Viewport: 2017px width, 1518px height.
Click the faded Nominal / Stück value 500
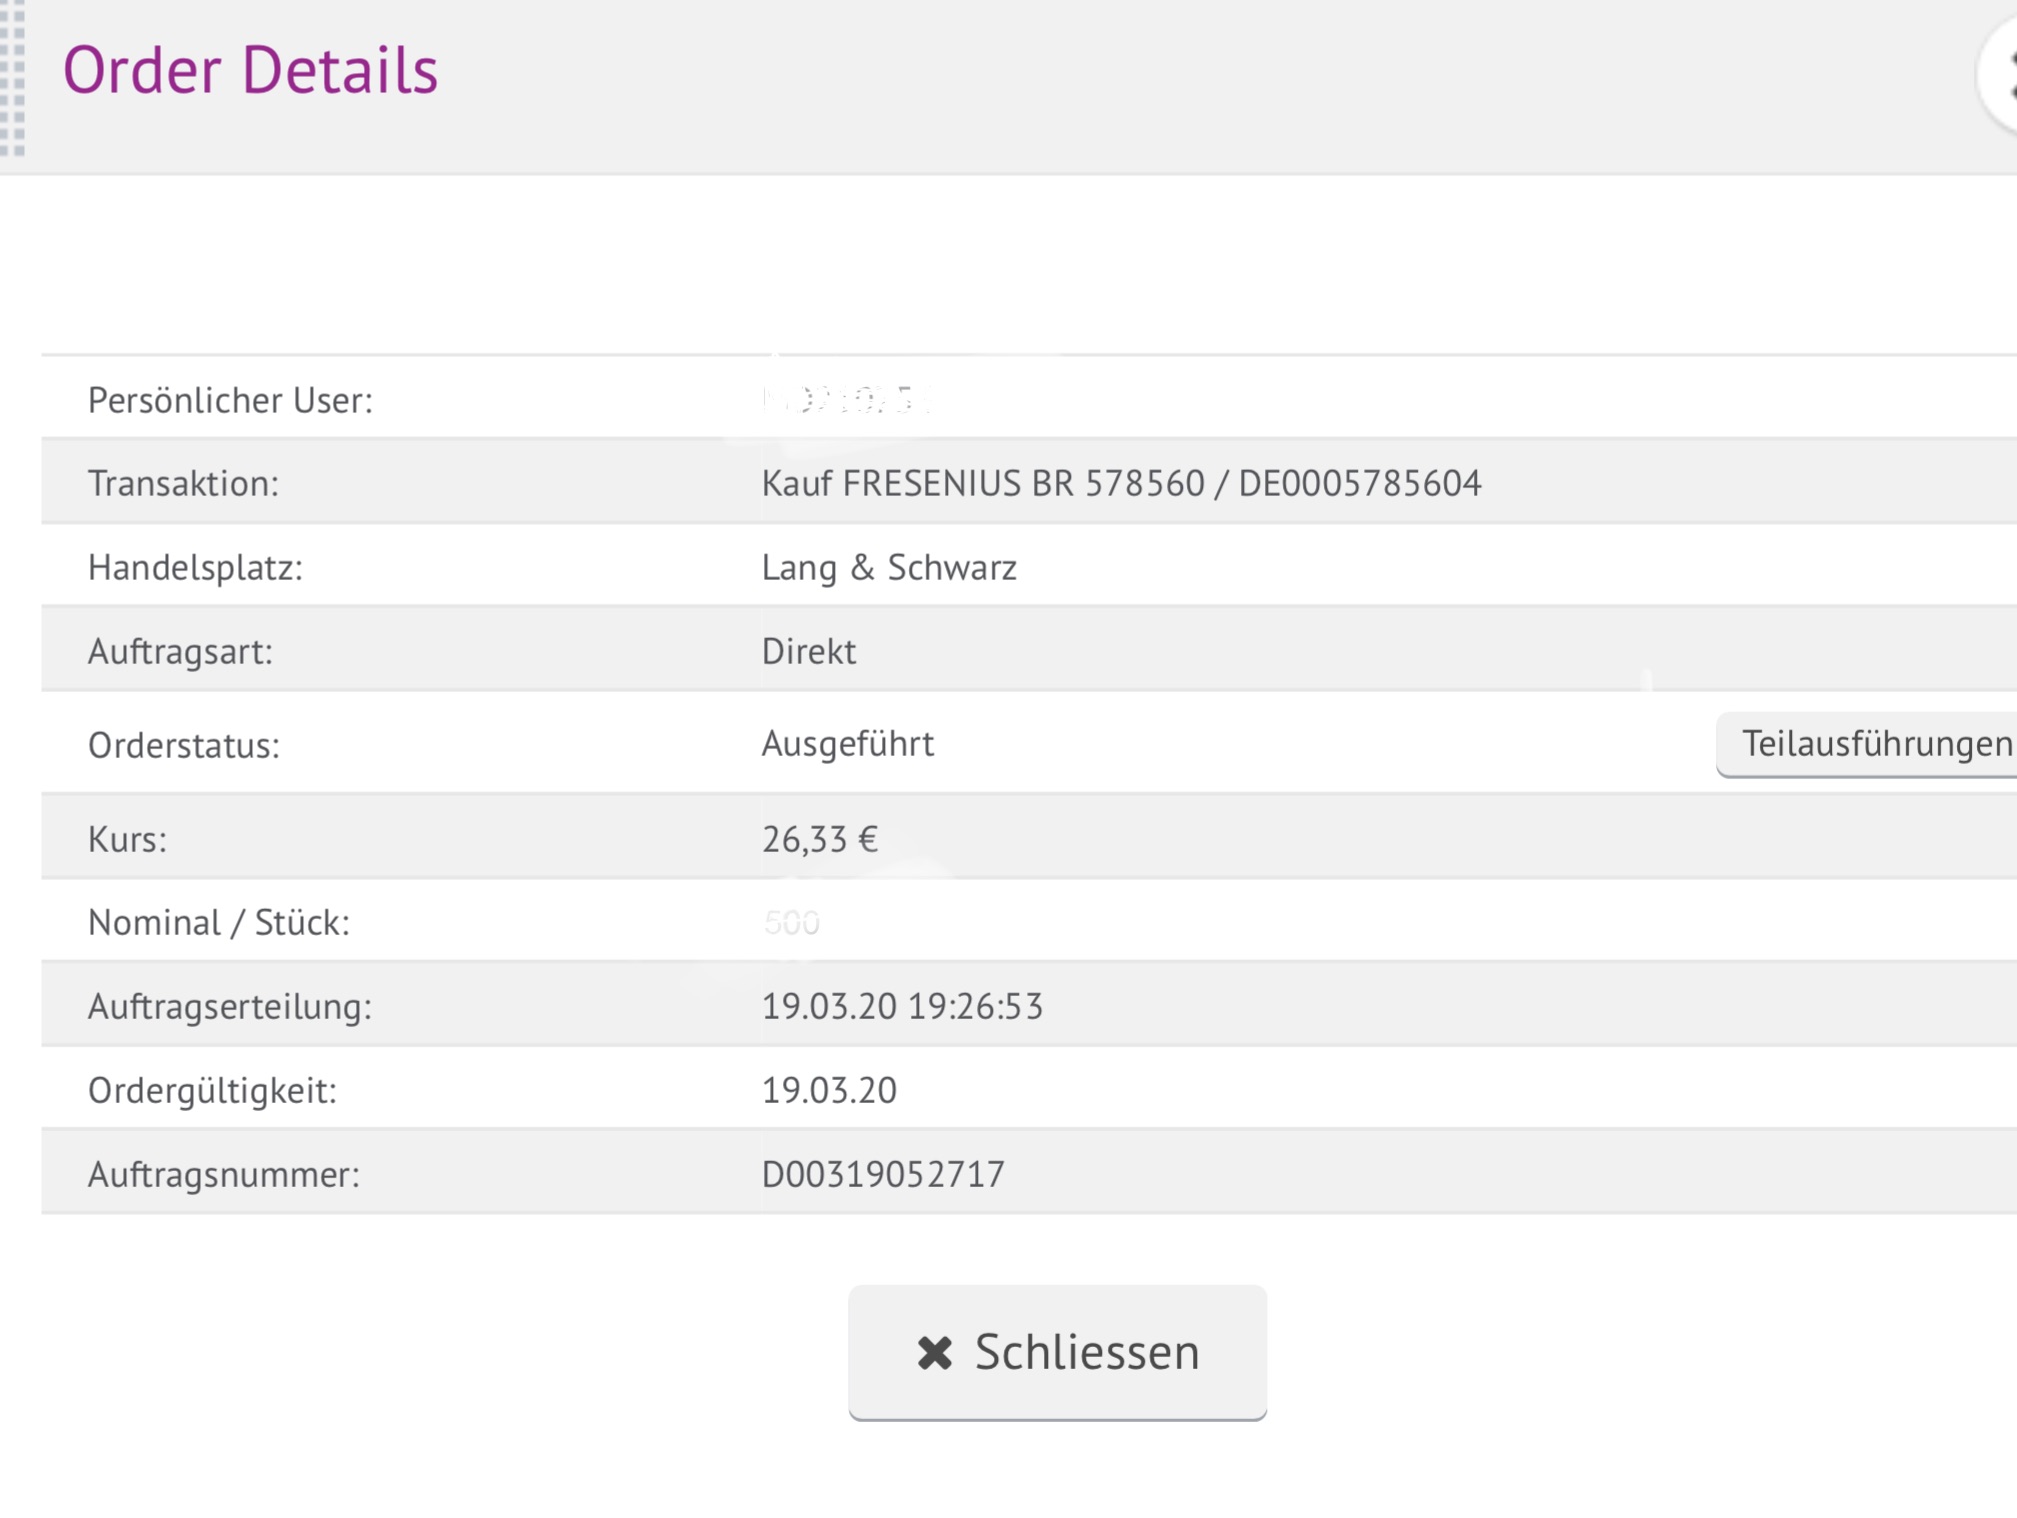click(790, 923)
